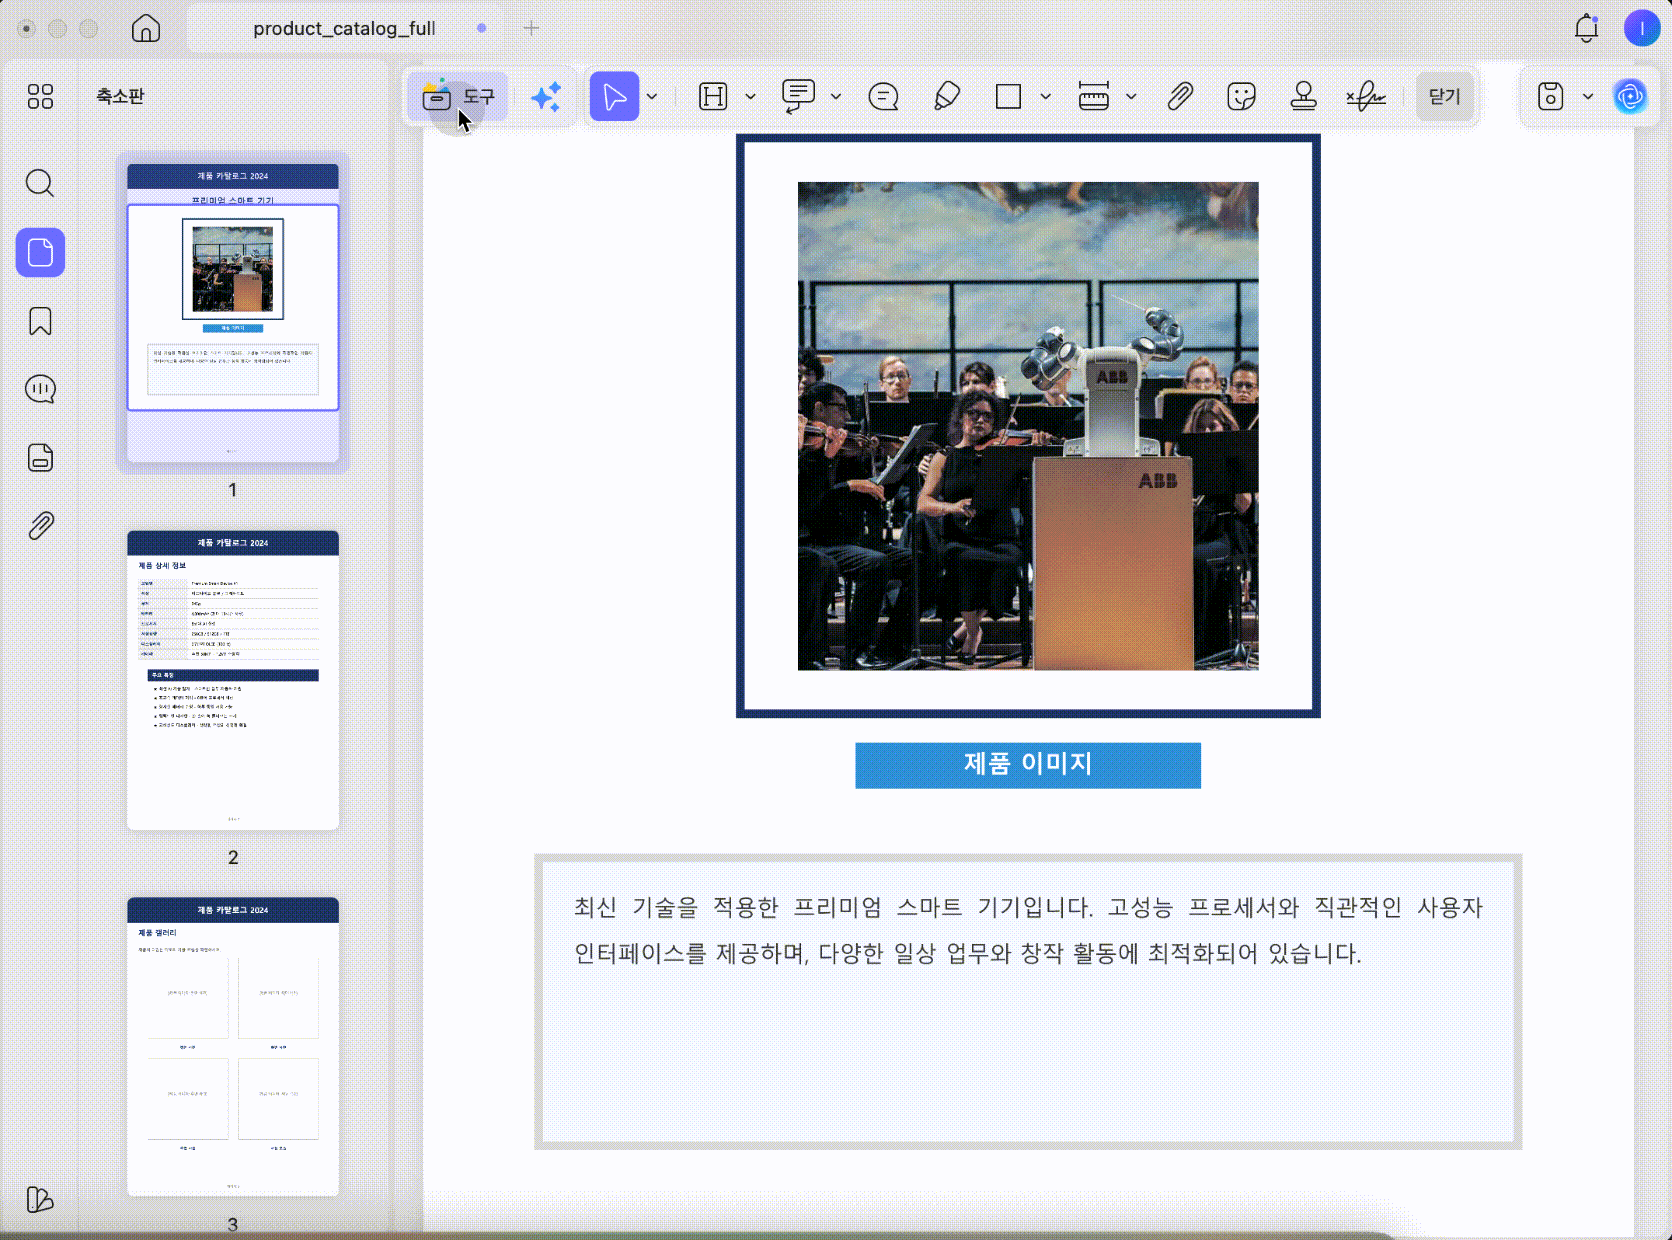The image size is (1672, 1240).
Task: Open the grid dashboard sidebar icon
Action: point(40,96)
